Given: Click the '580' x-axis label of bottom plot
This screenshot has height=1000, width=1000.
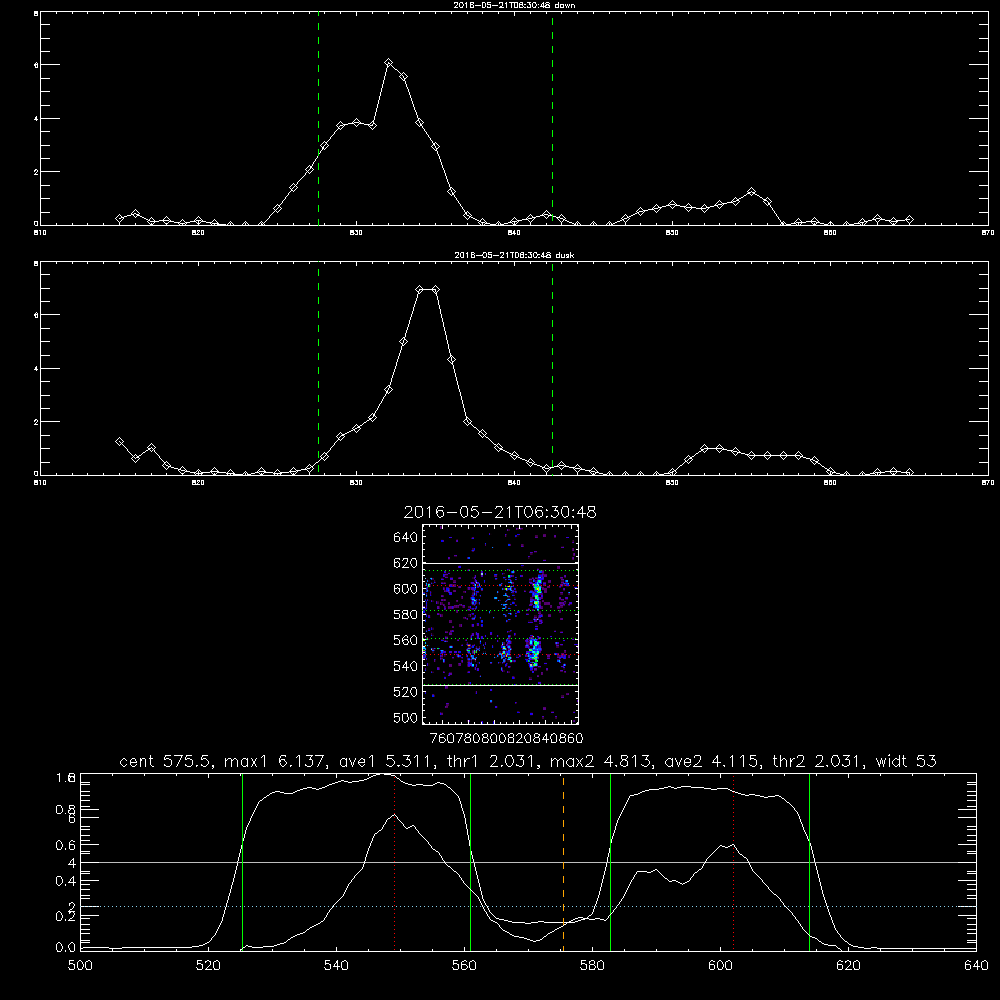Looking at the screenshot, I should 592,966.
